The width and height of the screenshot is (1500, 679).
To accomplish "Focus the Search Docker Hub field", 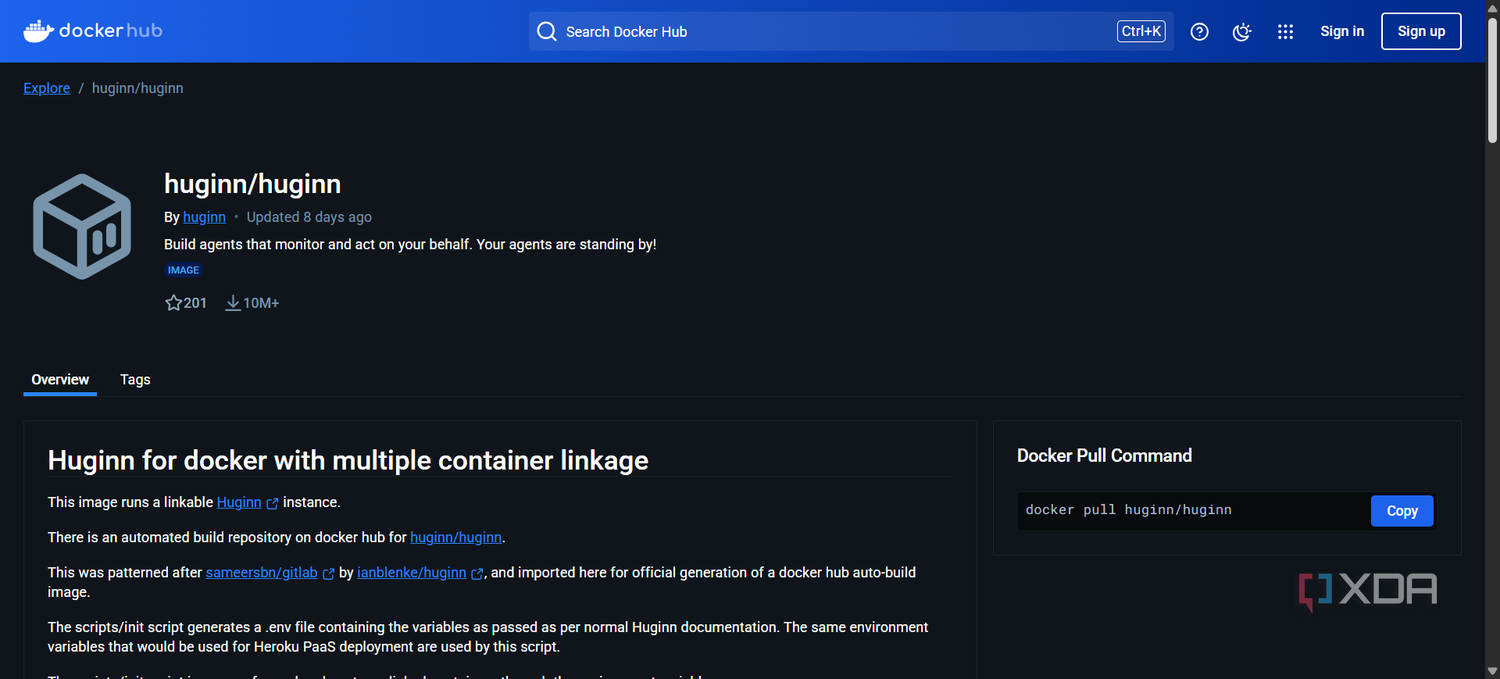I will (x=851, y=32).
